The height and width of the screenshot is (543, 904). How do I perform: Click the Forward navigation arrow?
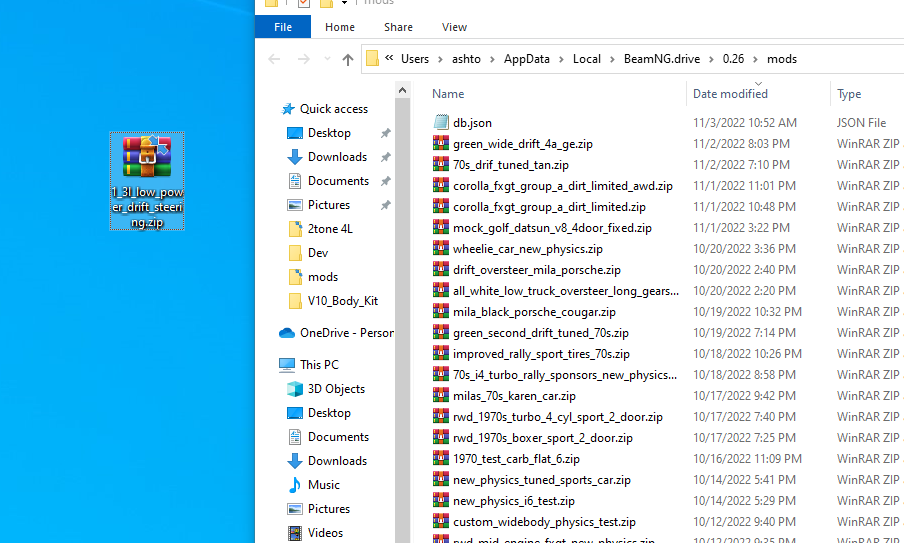[303, 59]
